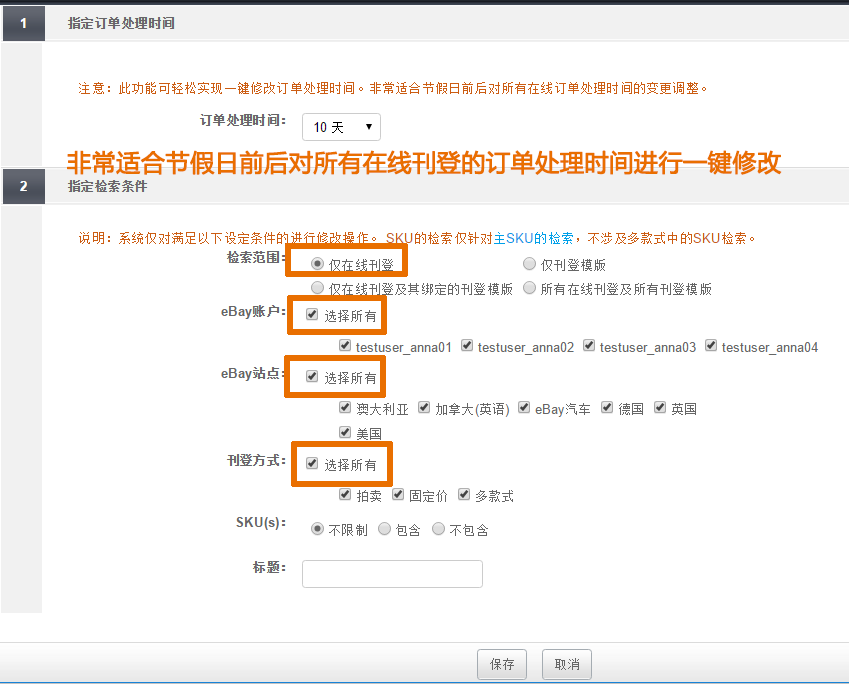
Task: Select the 仅刊登模版 radio option
Action: click(529, 264)
